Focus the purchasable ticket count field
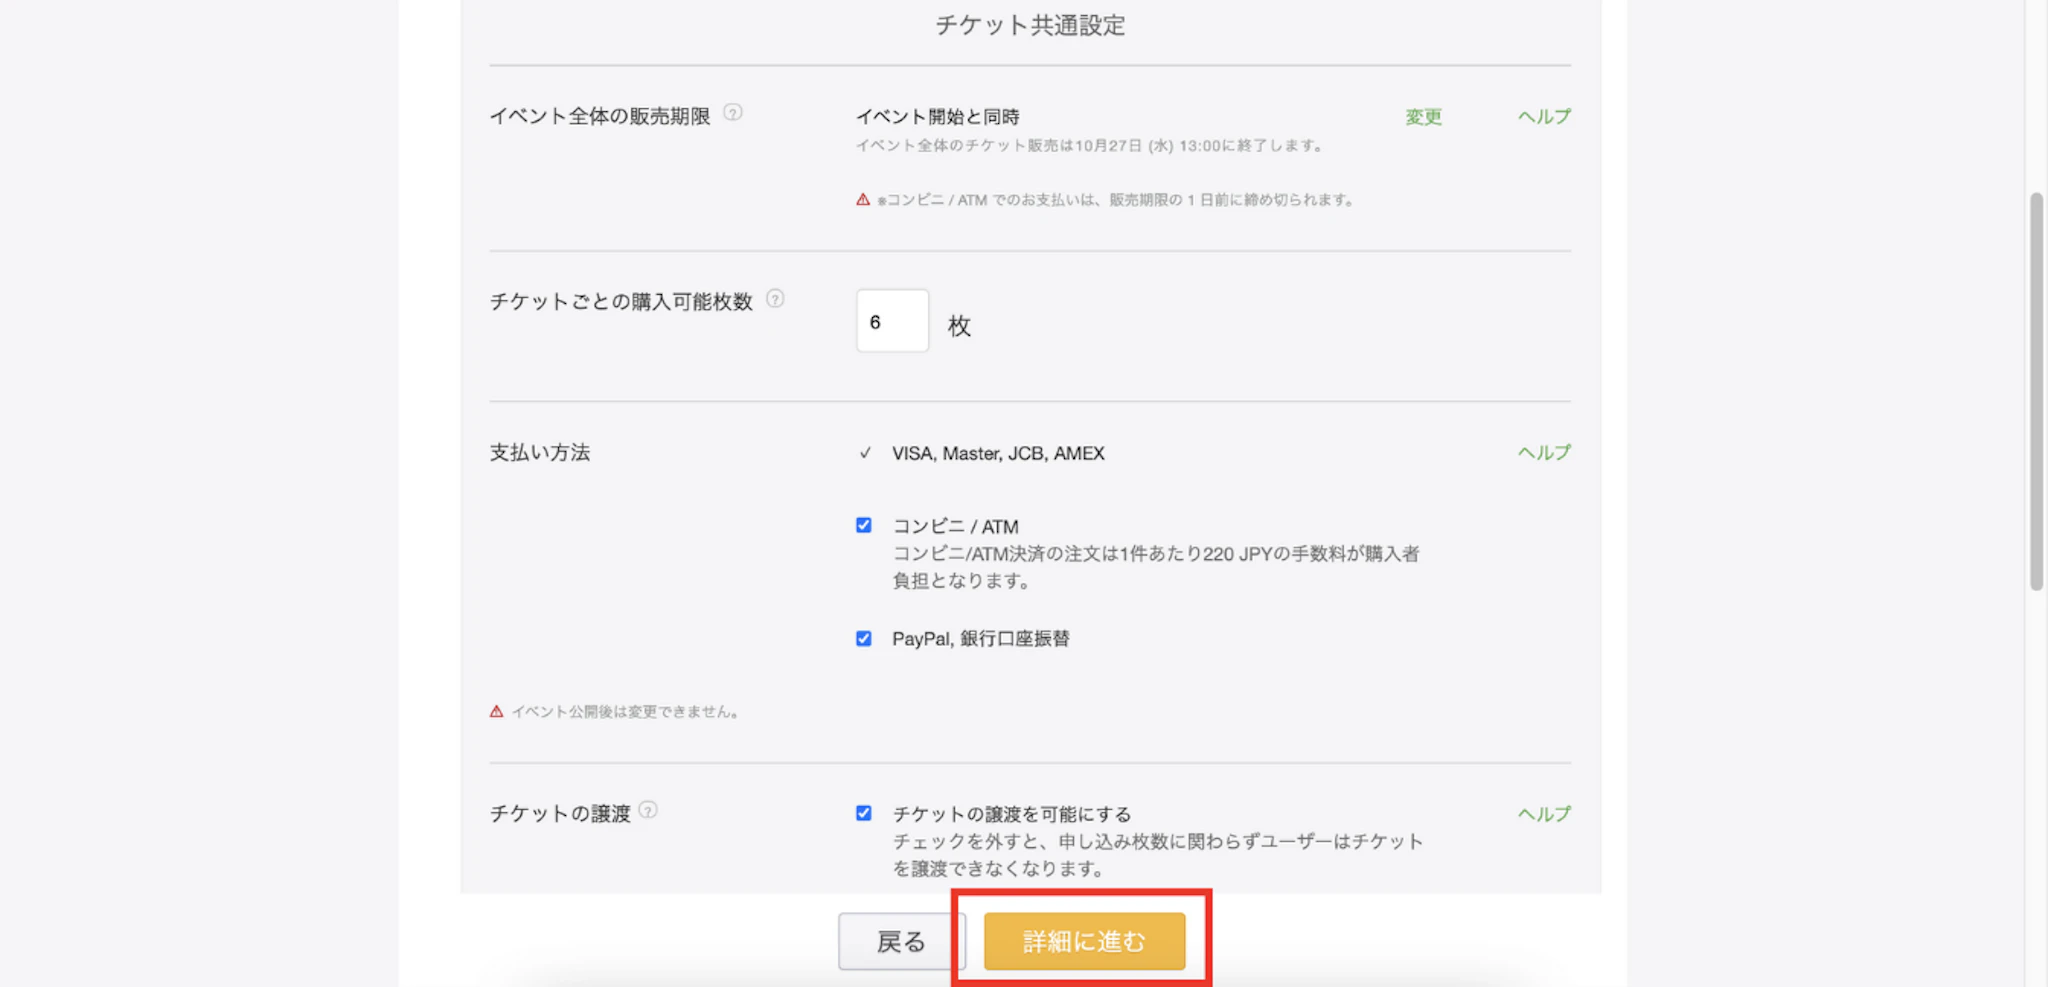This screenshot has height=987, width=2048. pyautogui.click(x=892, y=321)
